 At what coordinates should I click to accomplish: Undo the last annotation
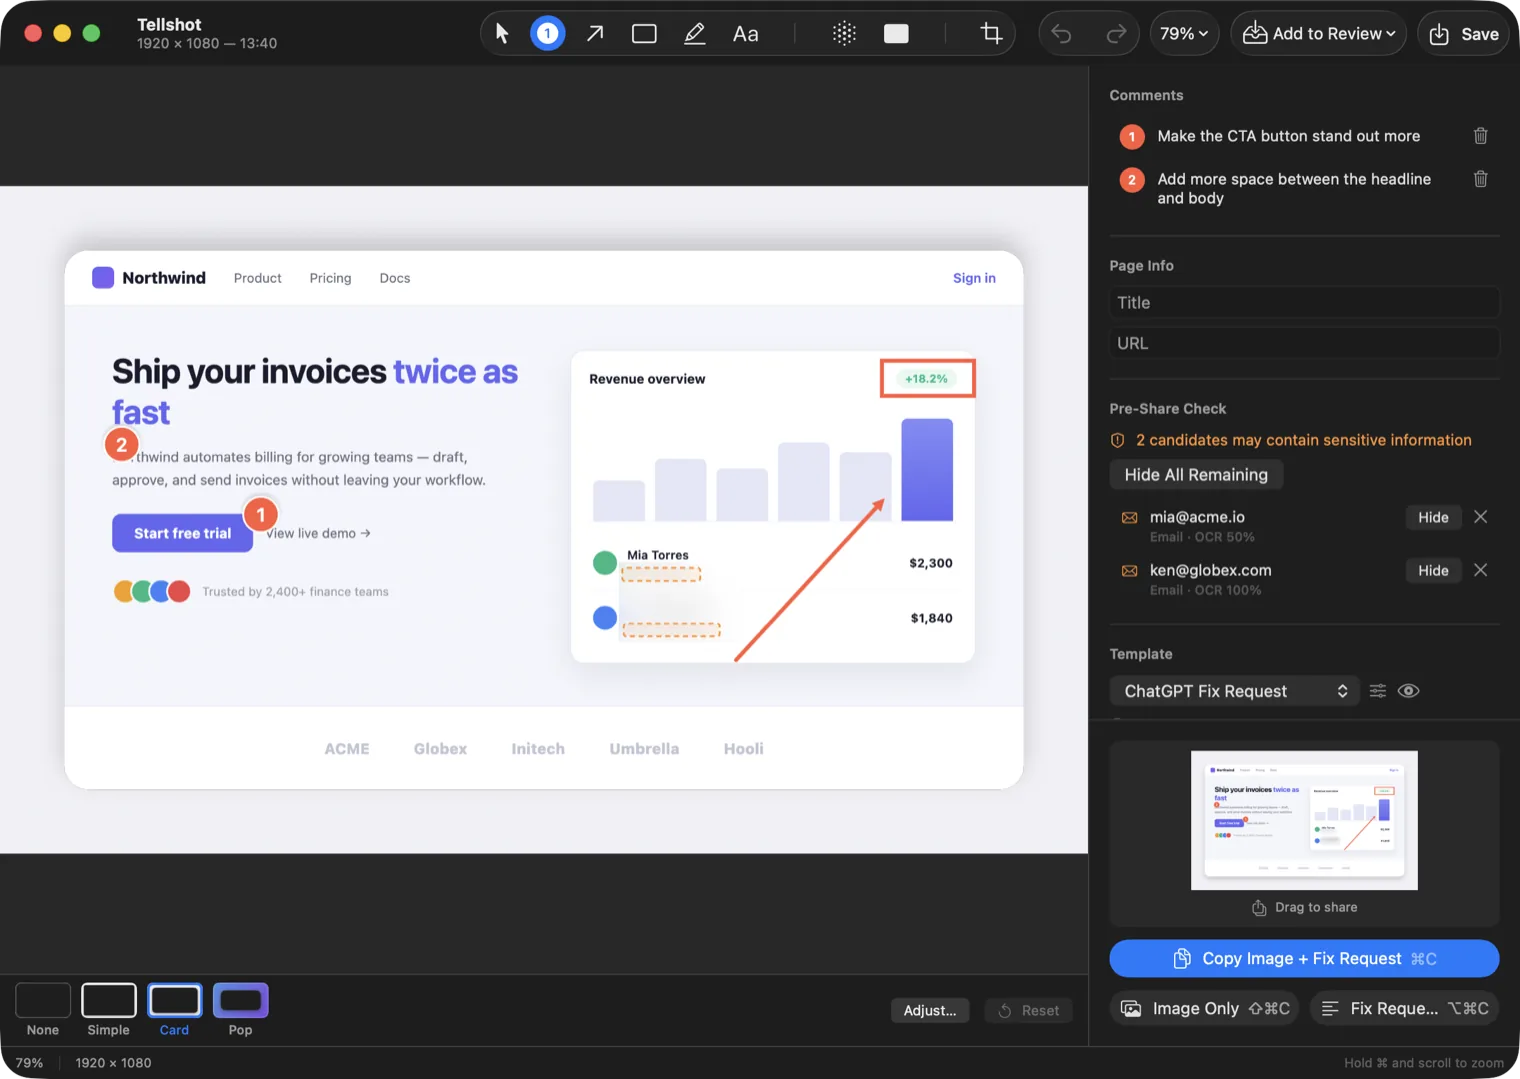point(1062,34)
